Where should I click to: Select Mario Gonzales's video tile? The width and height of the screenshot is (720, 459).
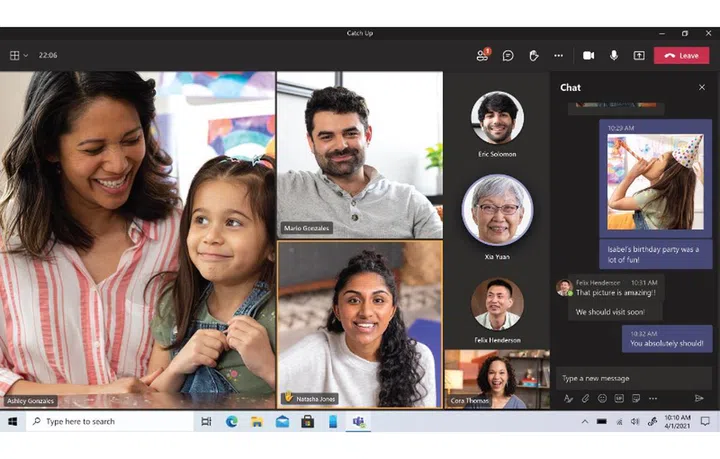coord(360,155)
